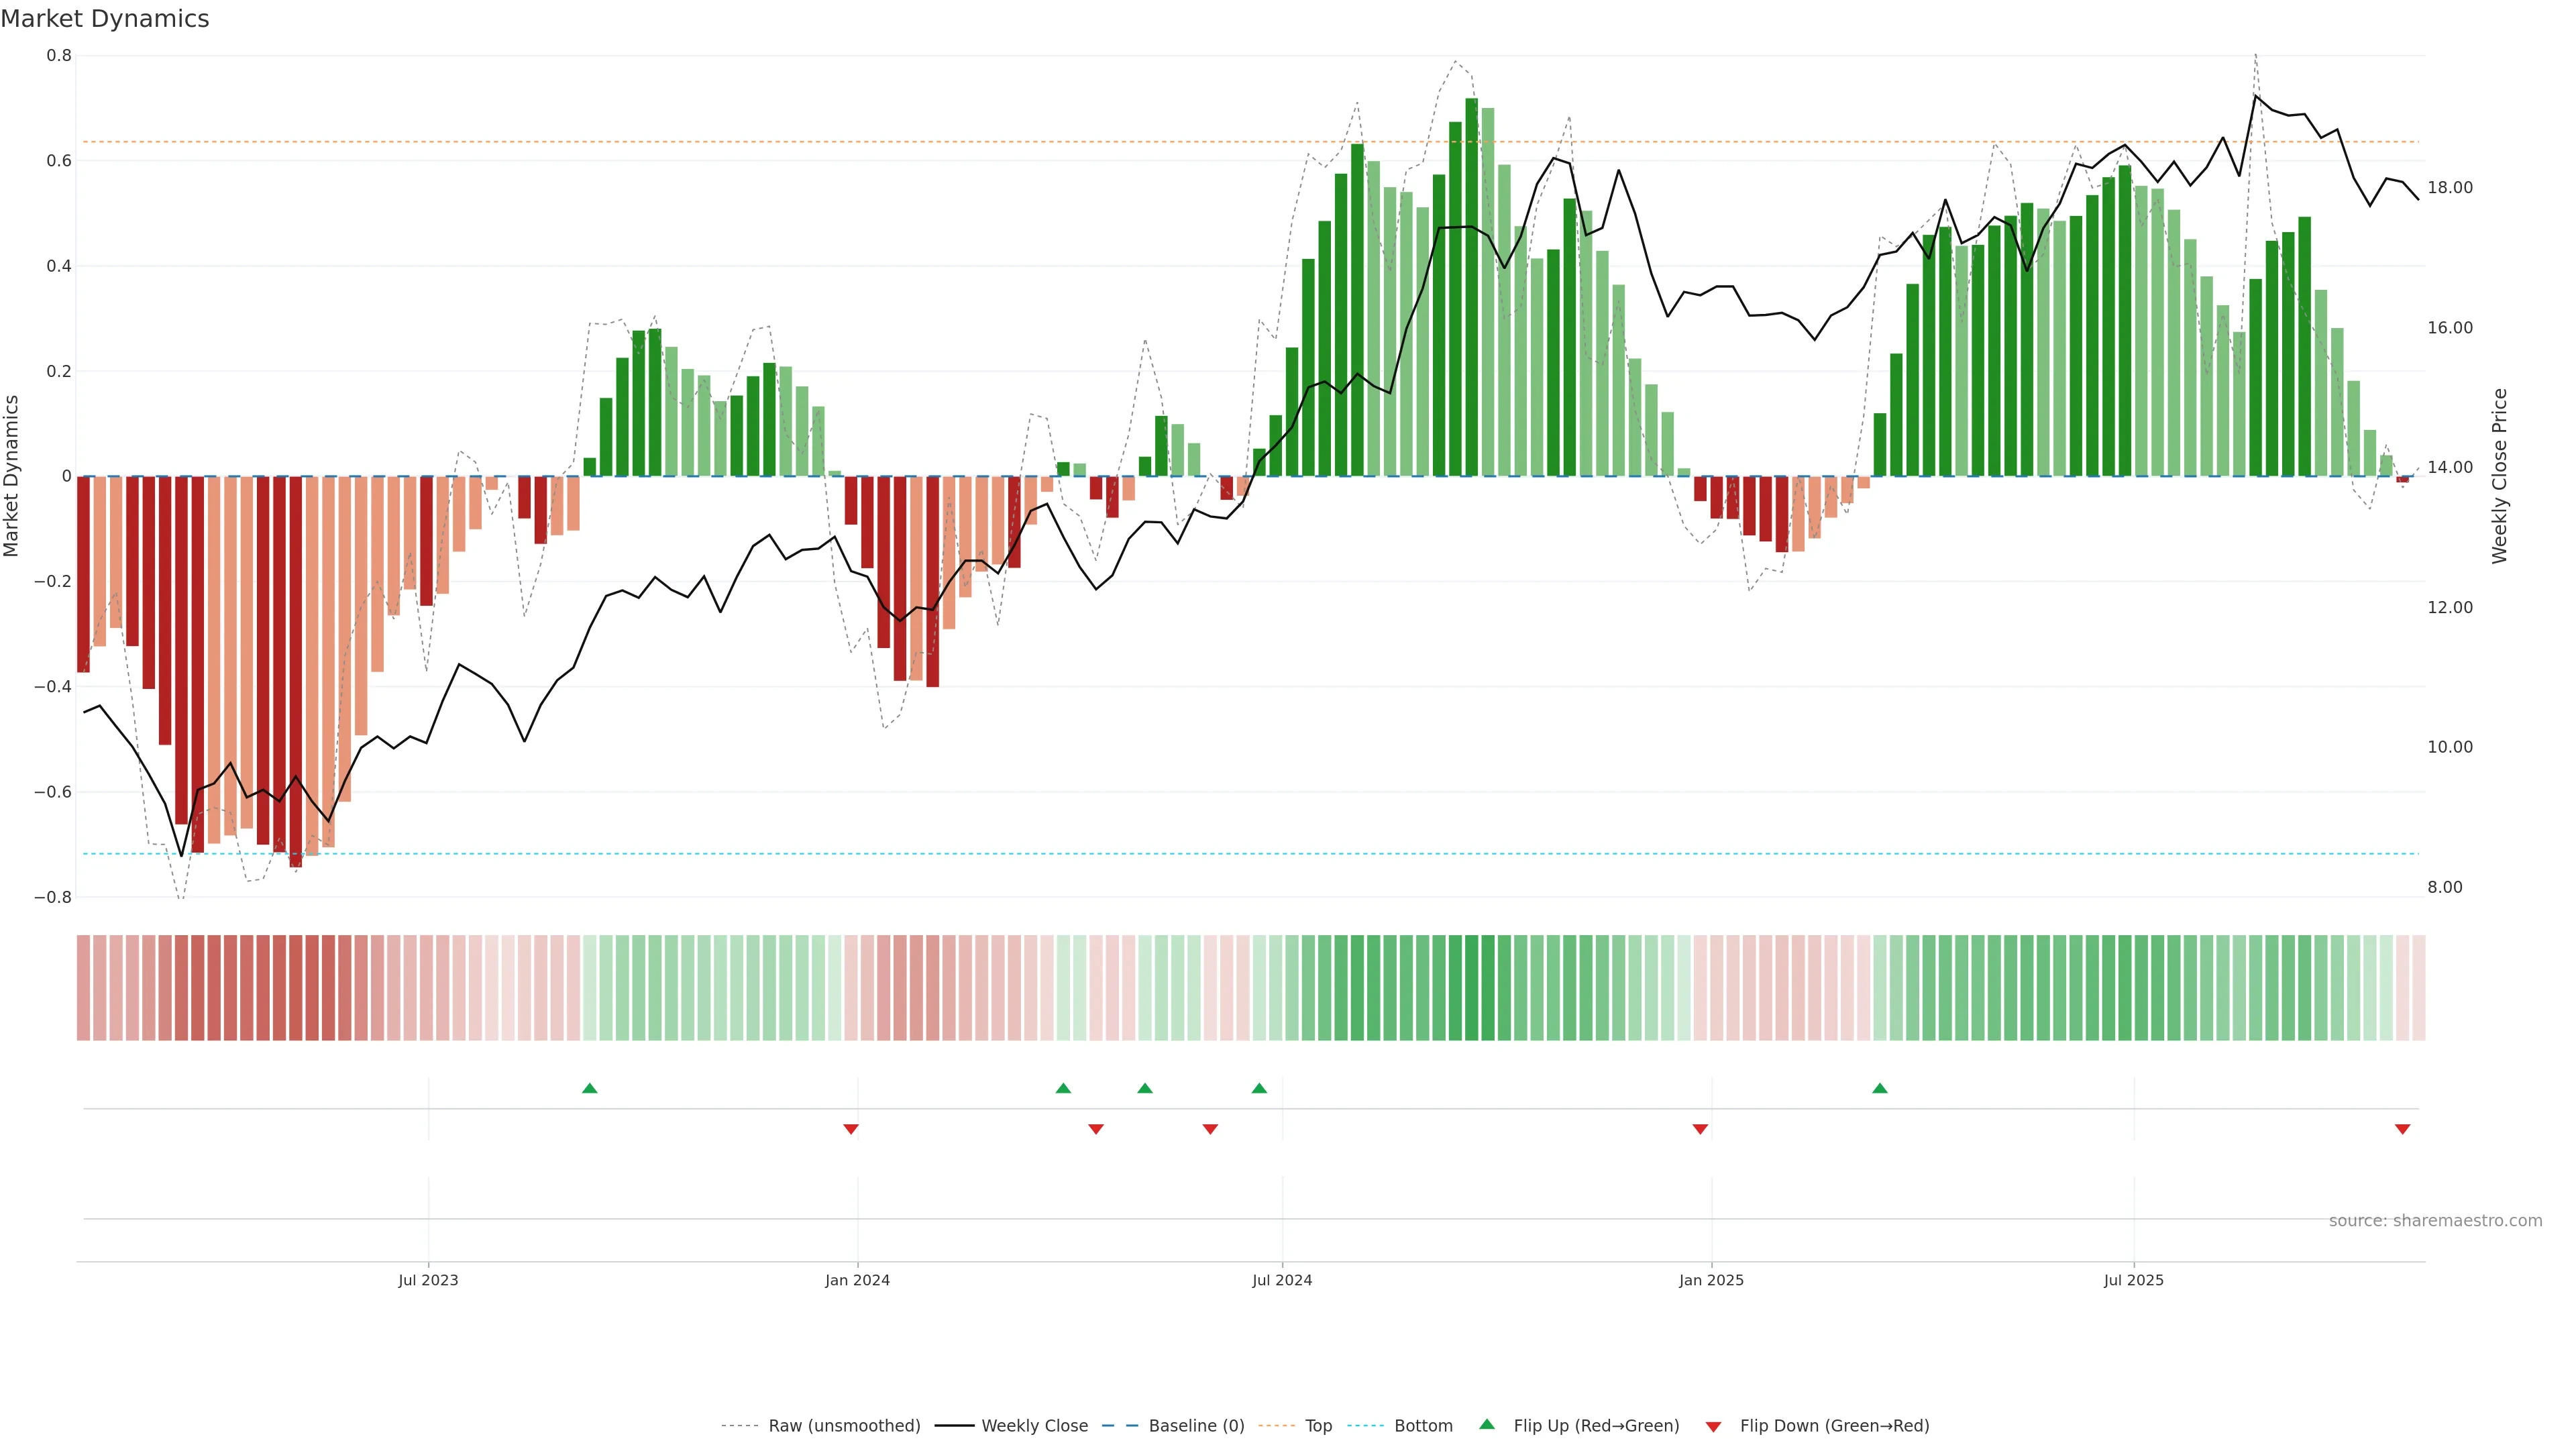The height and width of the screenshot is (1449, 2576).
Task: Click the Jul 2024 x-axis label
Action: 1282,1280
